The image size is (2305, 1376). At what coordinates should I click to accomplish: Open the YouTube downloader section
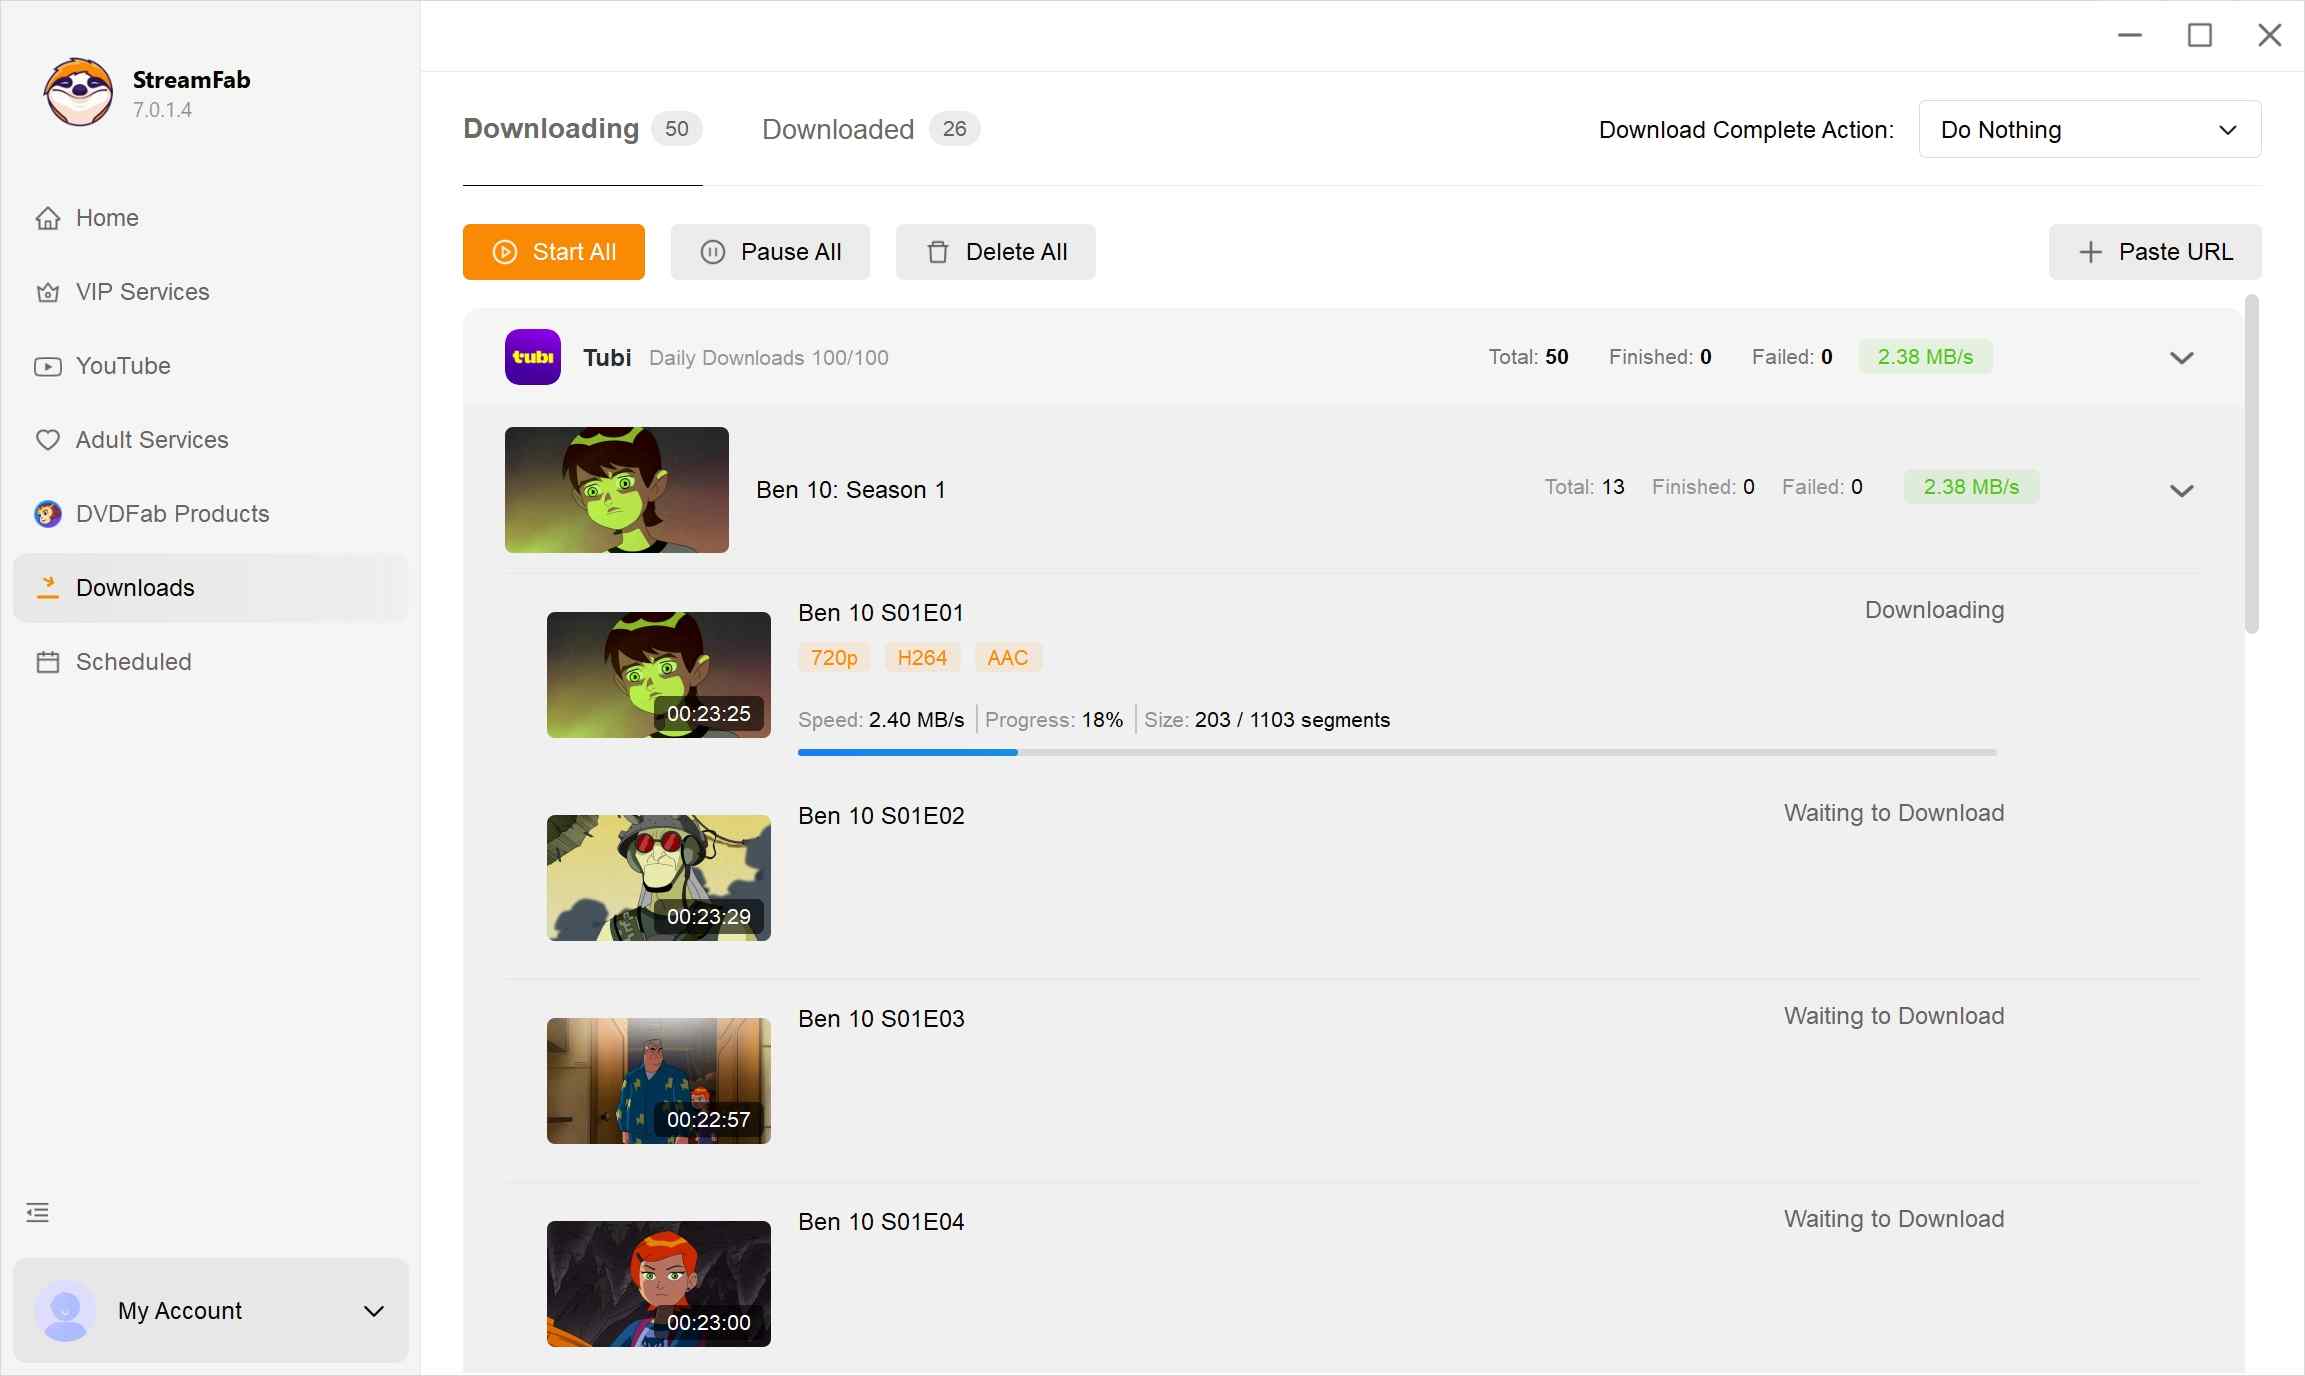[123, 365]
